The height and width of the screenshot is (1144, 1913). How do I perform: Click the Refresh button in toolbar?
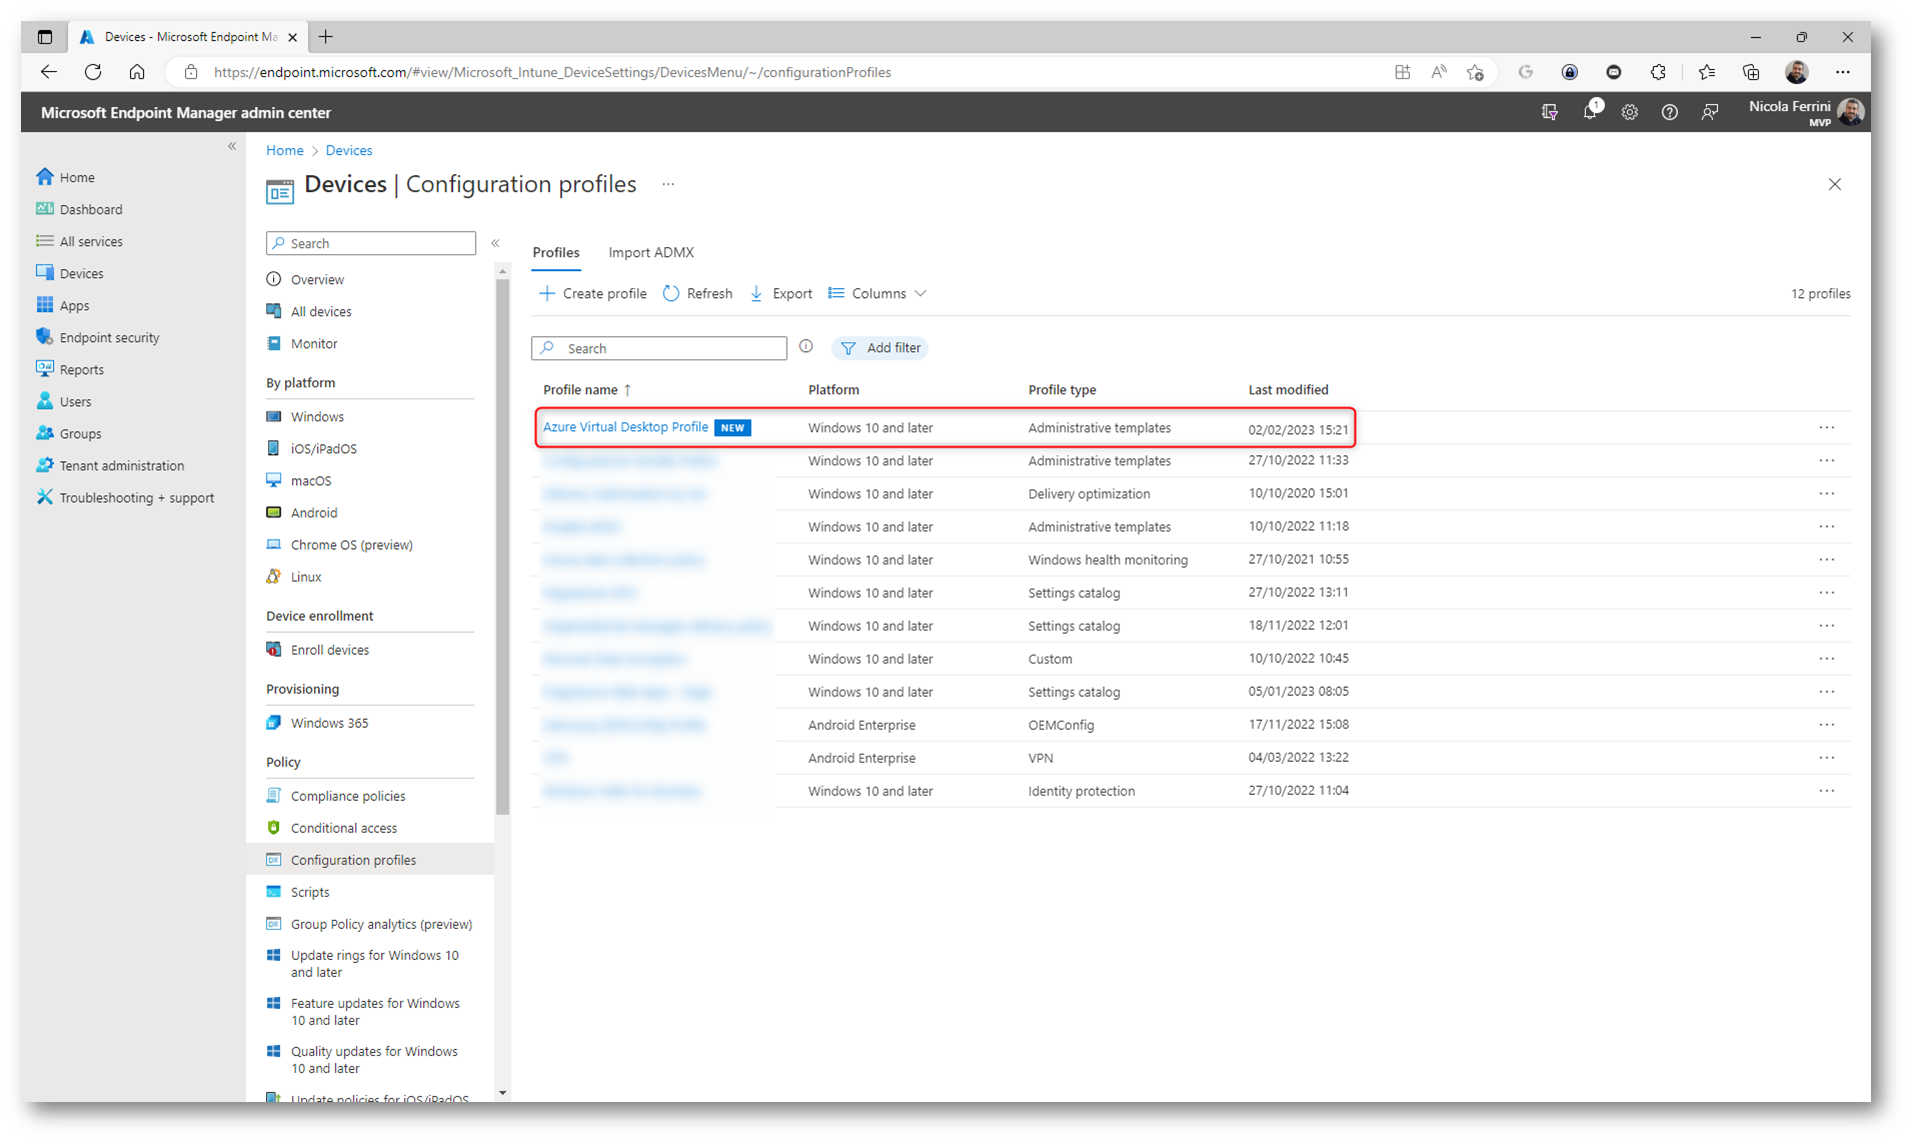click(x=698, y=293)
